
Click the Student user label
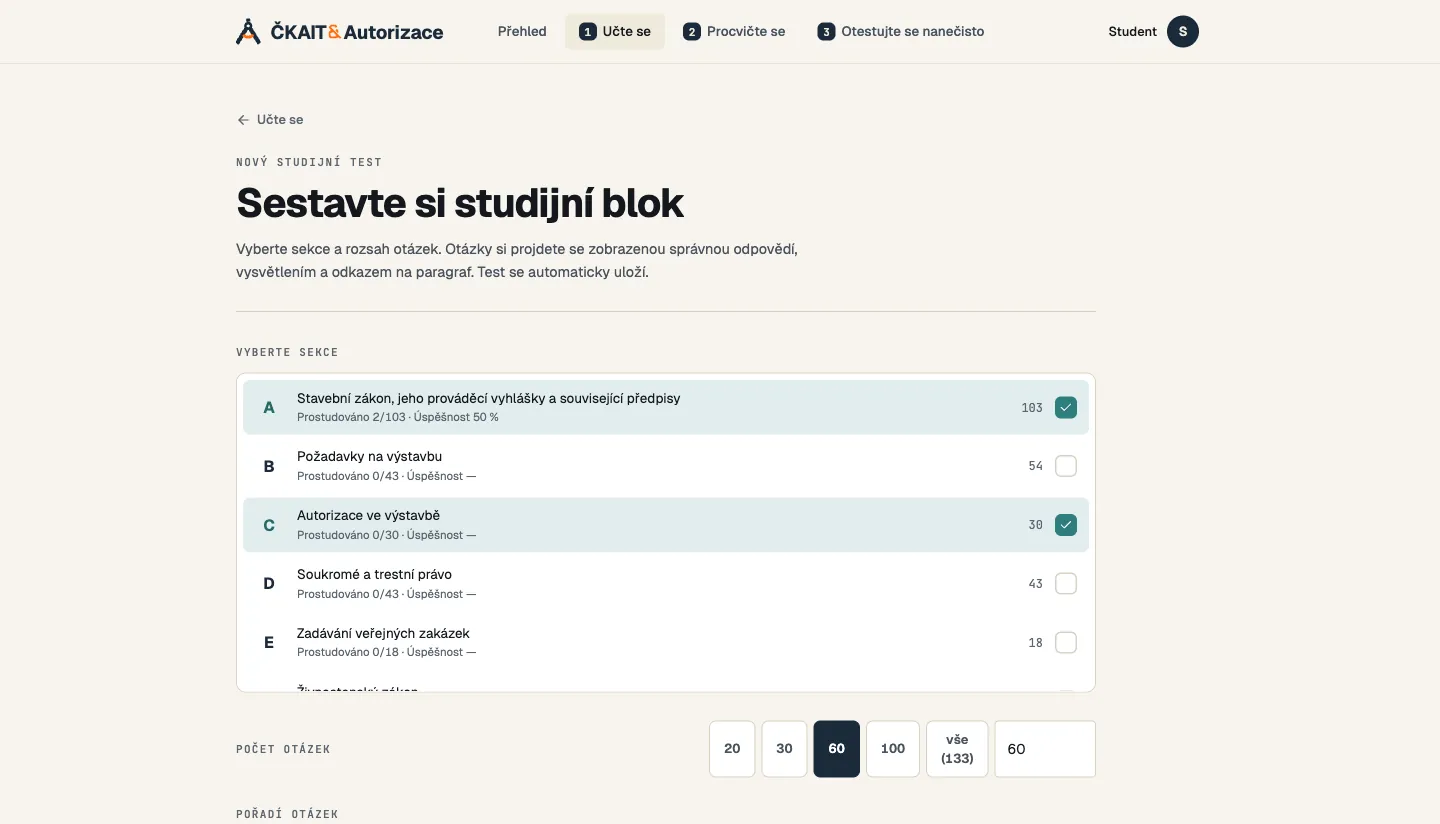[1132, 31]
